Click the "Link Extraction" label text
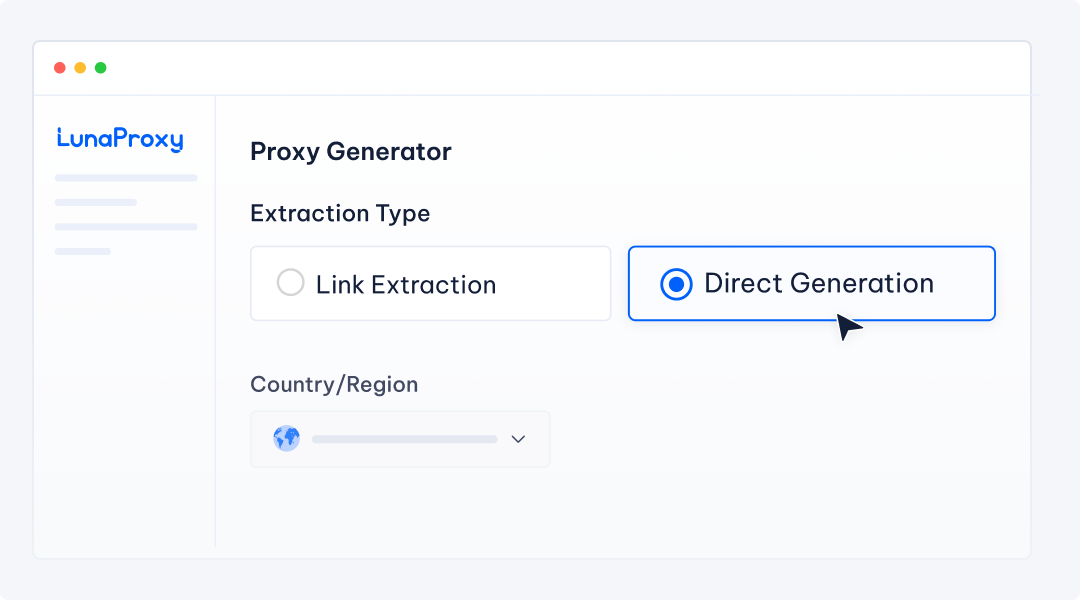The width and height of the screenshot is (1080, 600). 406,285
